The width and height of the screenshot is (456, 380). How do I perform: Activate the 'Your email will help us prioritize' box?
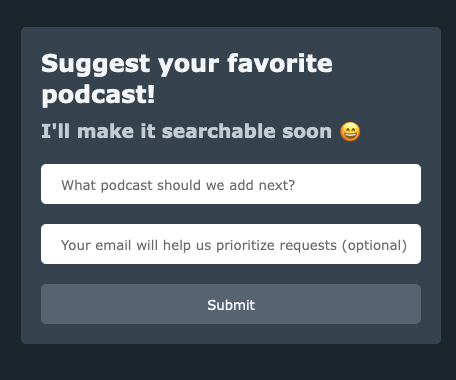[x=231, y=244]
